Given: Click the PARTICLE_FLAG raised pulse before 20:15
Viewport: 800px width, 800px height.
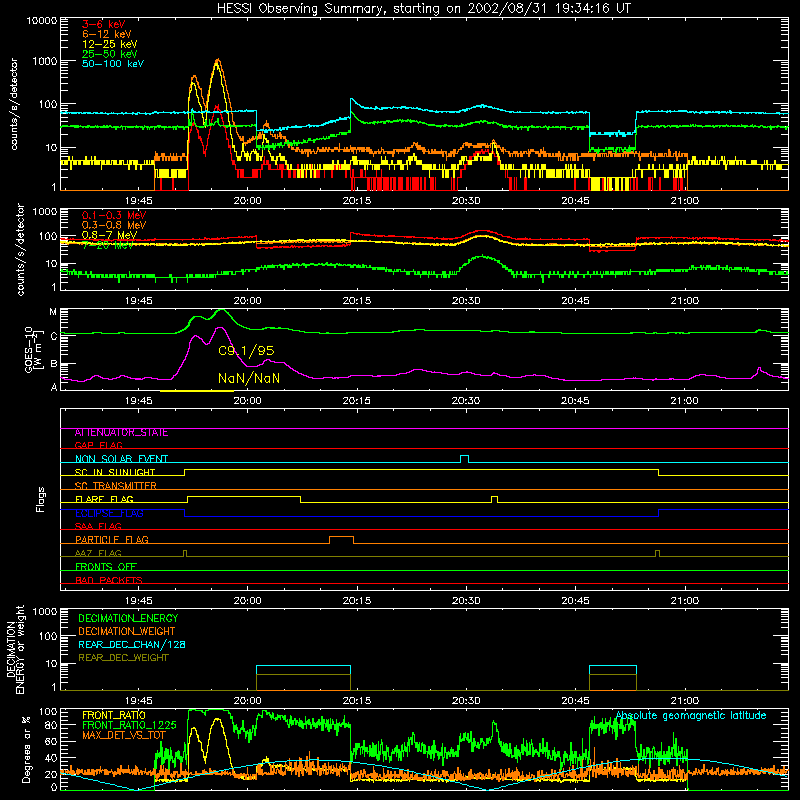Looking at the screenshot, I should click(x=341, y=540).
